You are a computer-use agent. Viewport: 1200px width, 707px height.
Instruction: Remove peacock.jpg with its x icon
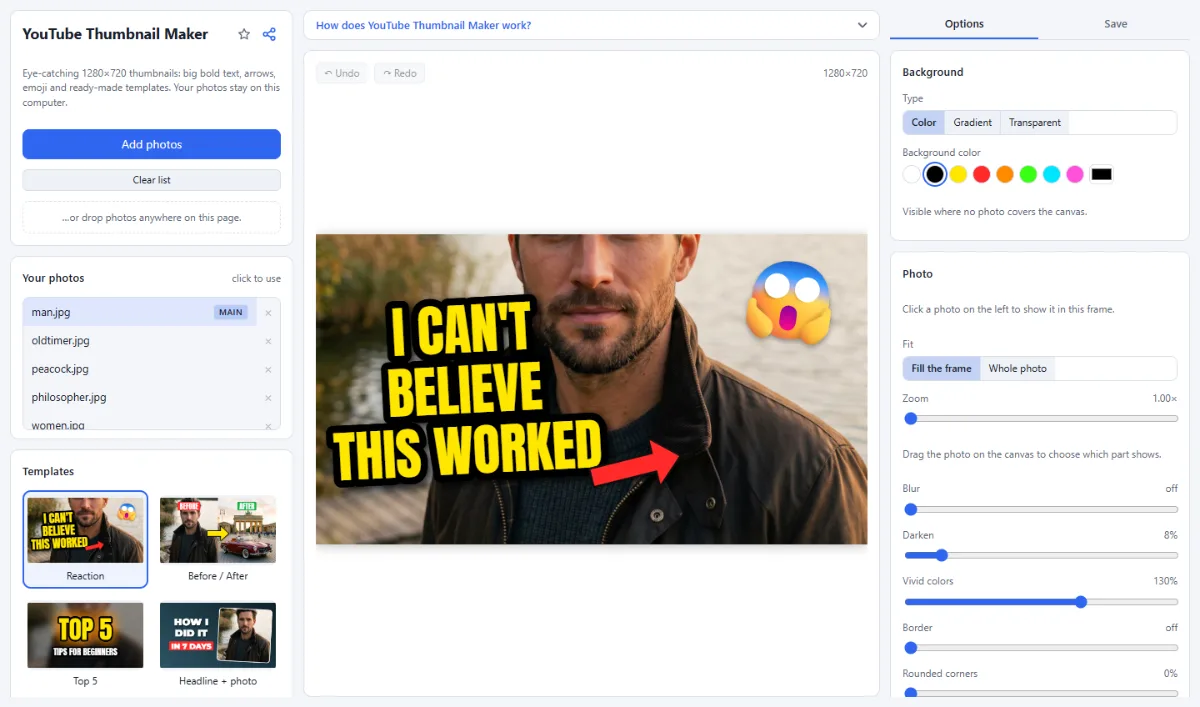pyautogui.click(x=268, y=370)
